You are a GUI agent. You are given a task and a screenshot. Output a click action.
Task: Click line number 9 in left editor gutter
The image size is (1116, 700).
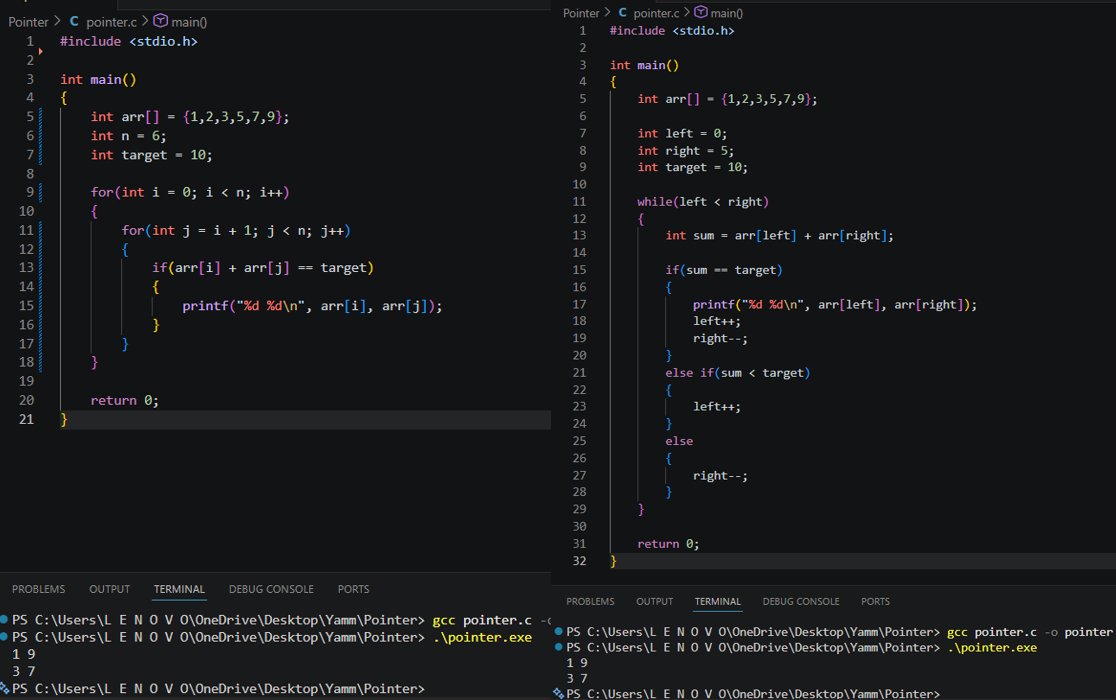30,192
